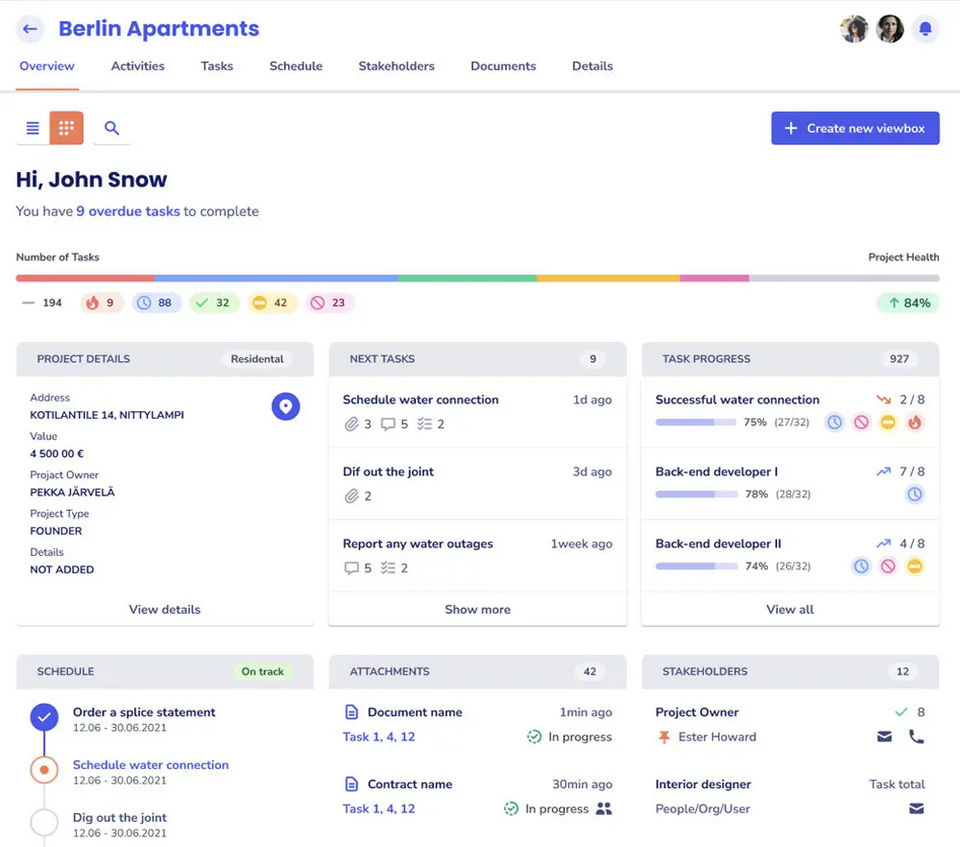960x847 pixels.
Task: Click fire icon on Successful water connection
Action: (914, 422)
